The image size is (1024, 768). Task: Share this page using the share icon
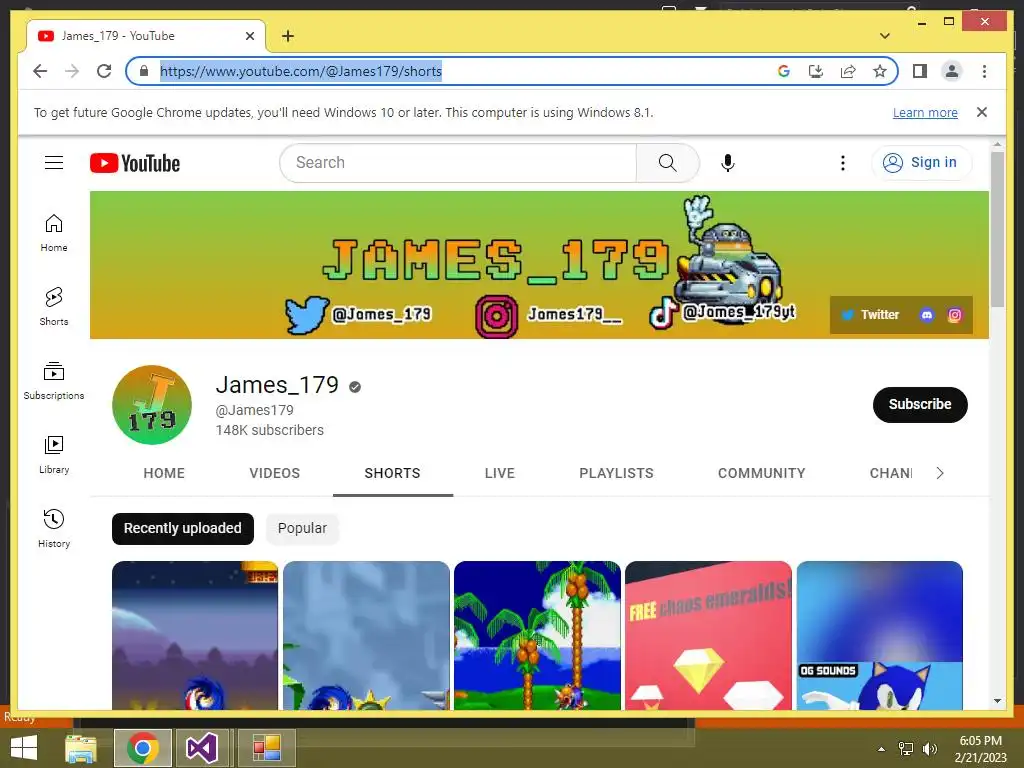point(848,71)
